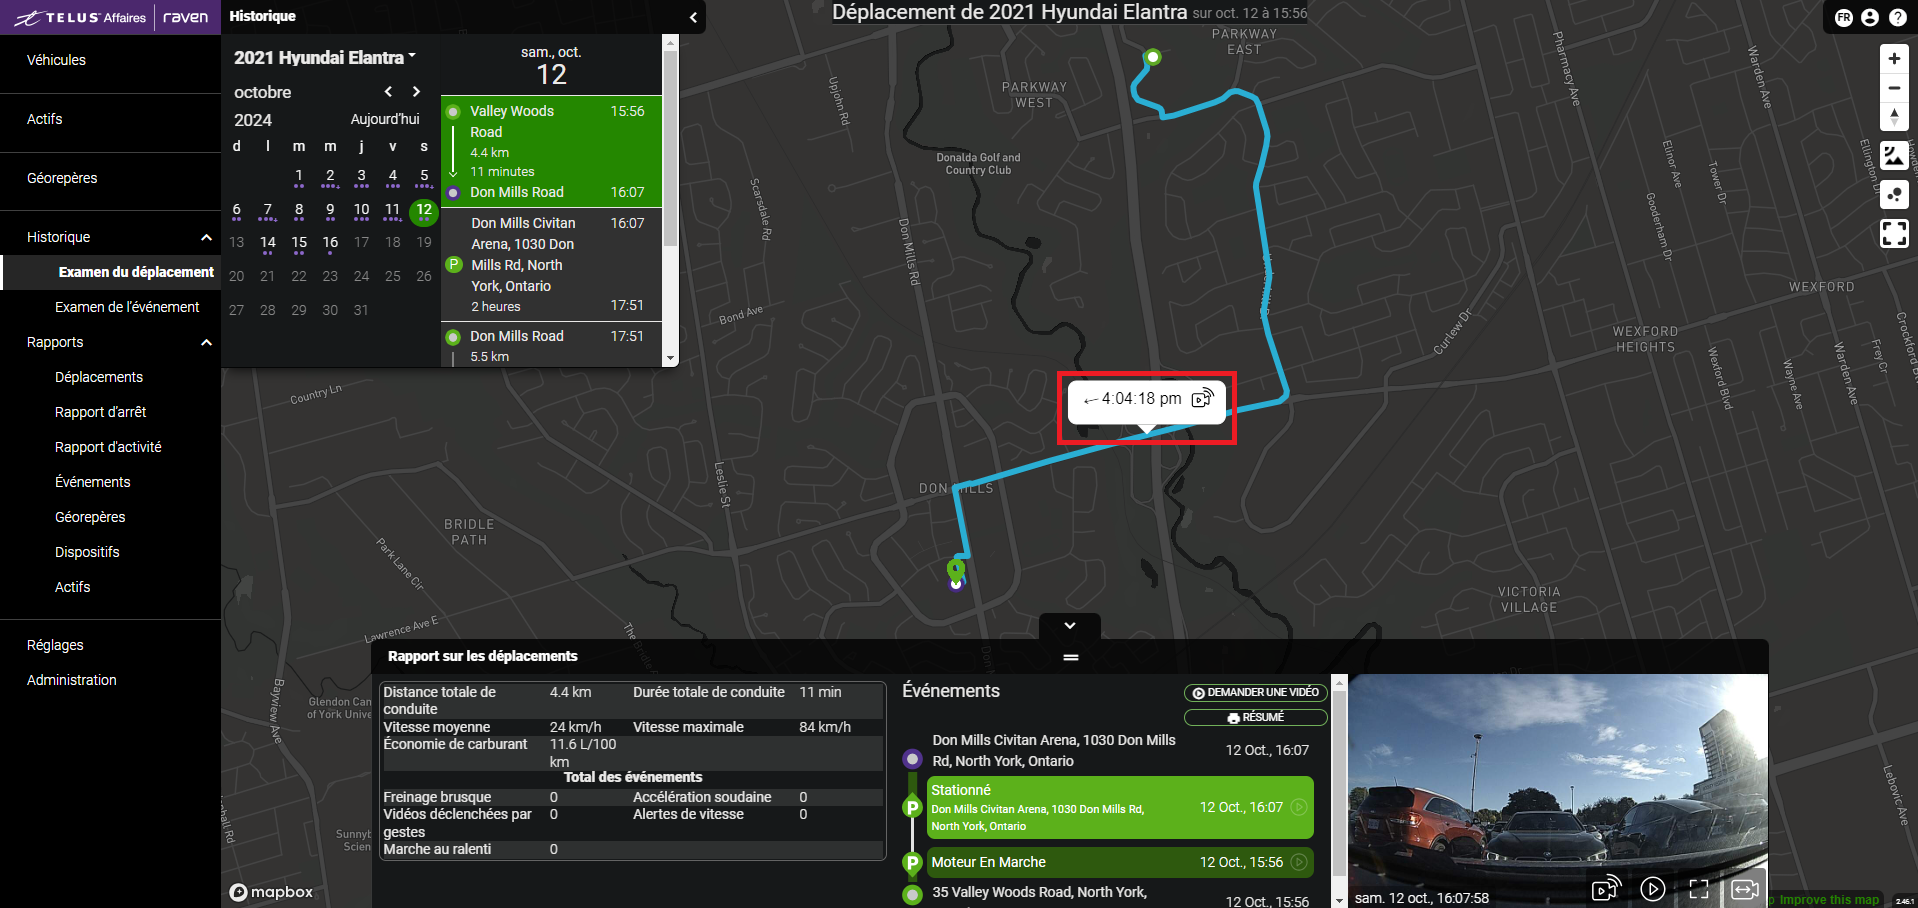Image resolution: width=1918 pixels, height=908 pixels.
Task: Select October 11 in calendar
Action: tap(393, 210)
